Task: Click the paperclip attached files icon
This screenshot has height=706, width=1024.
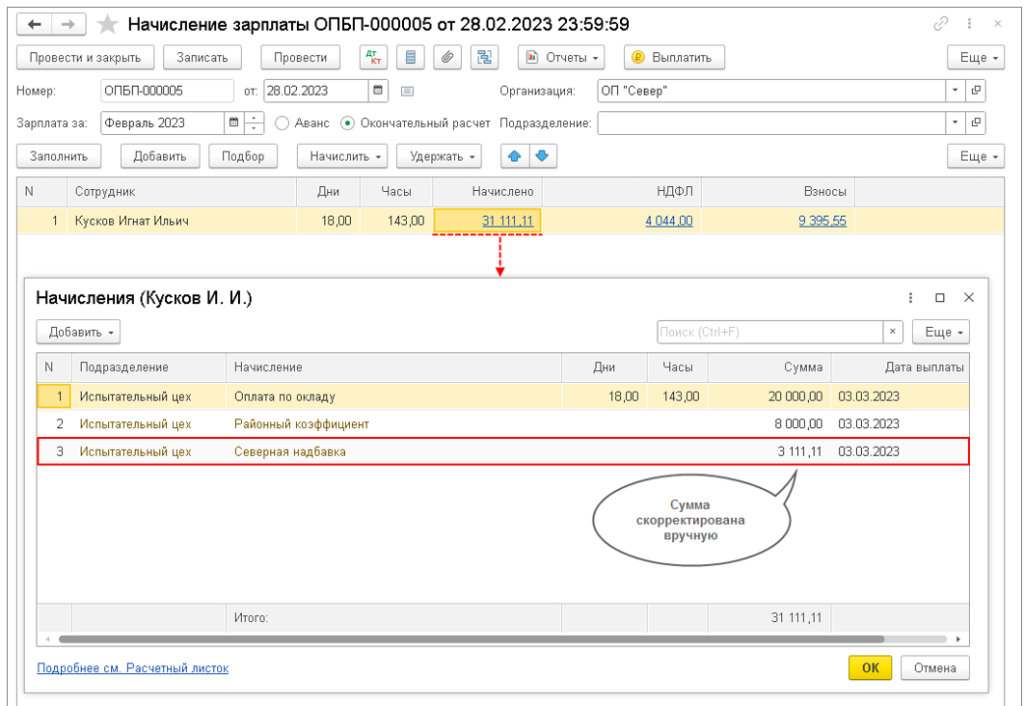Action: click(x=447, y=57)
